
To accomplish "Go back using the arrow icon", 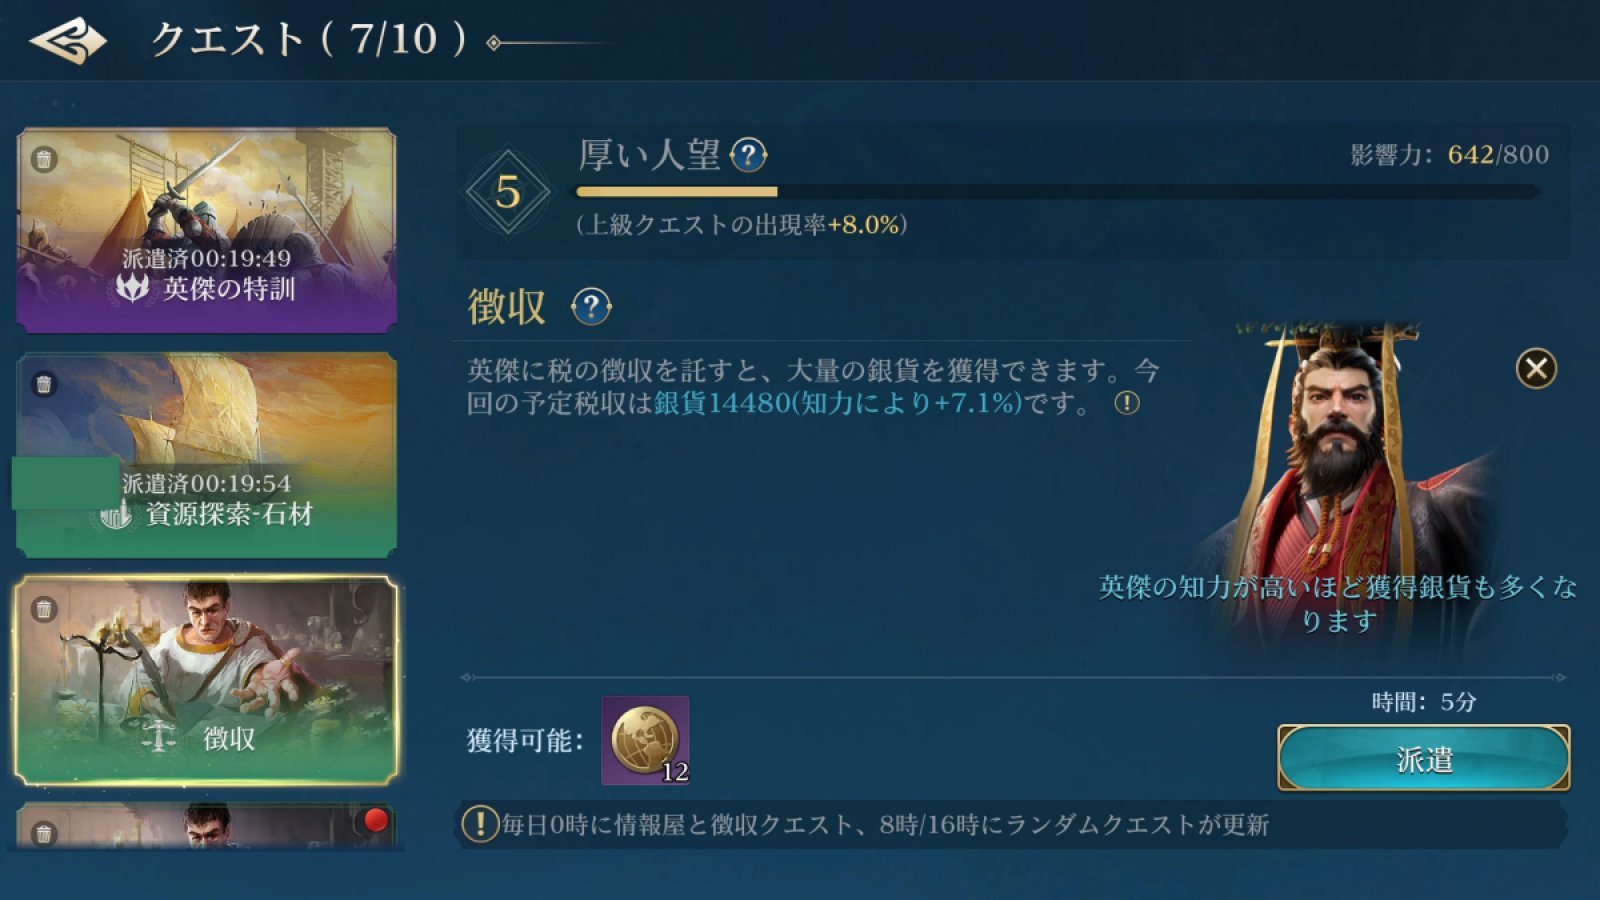I will pos(68,42).
